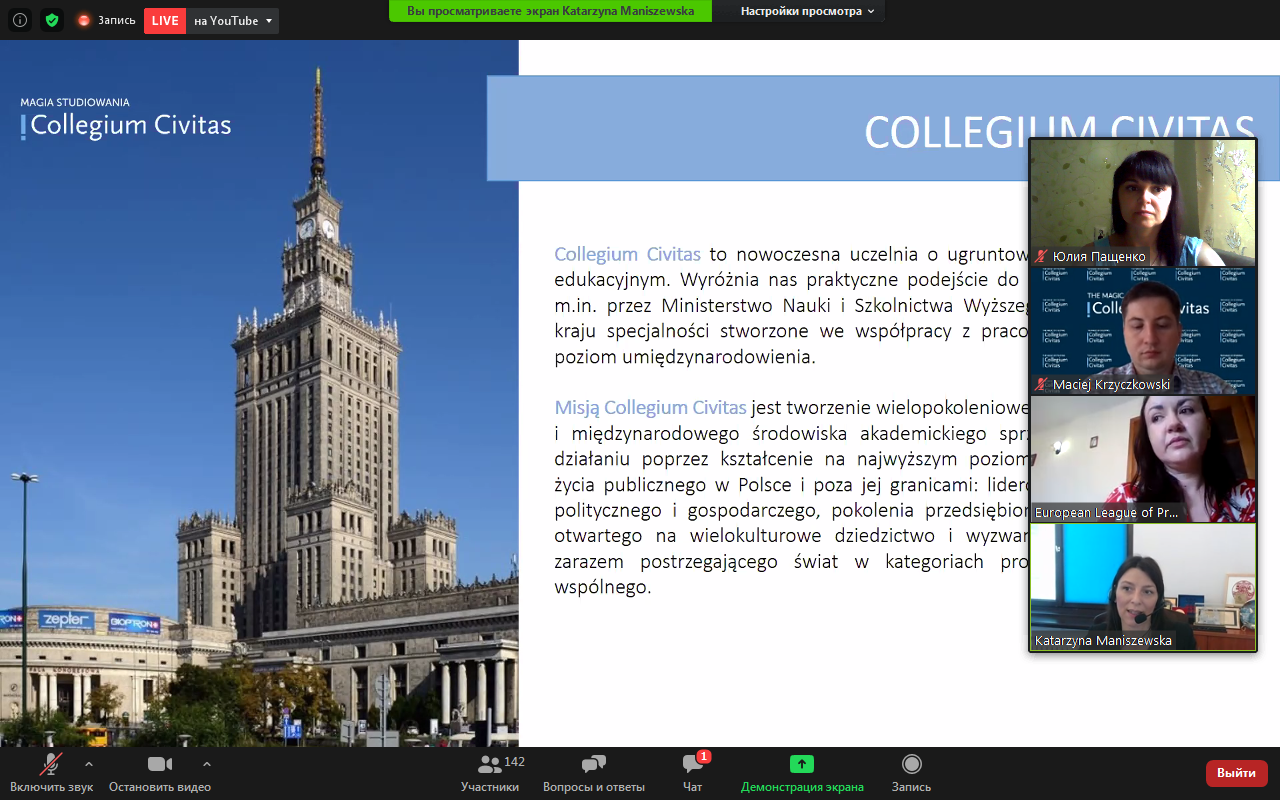
Task: Click the red Выйти leave button
Action: (1237, 773)
